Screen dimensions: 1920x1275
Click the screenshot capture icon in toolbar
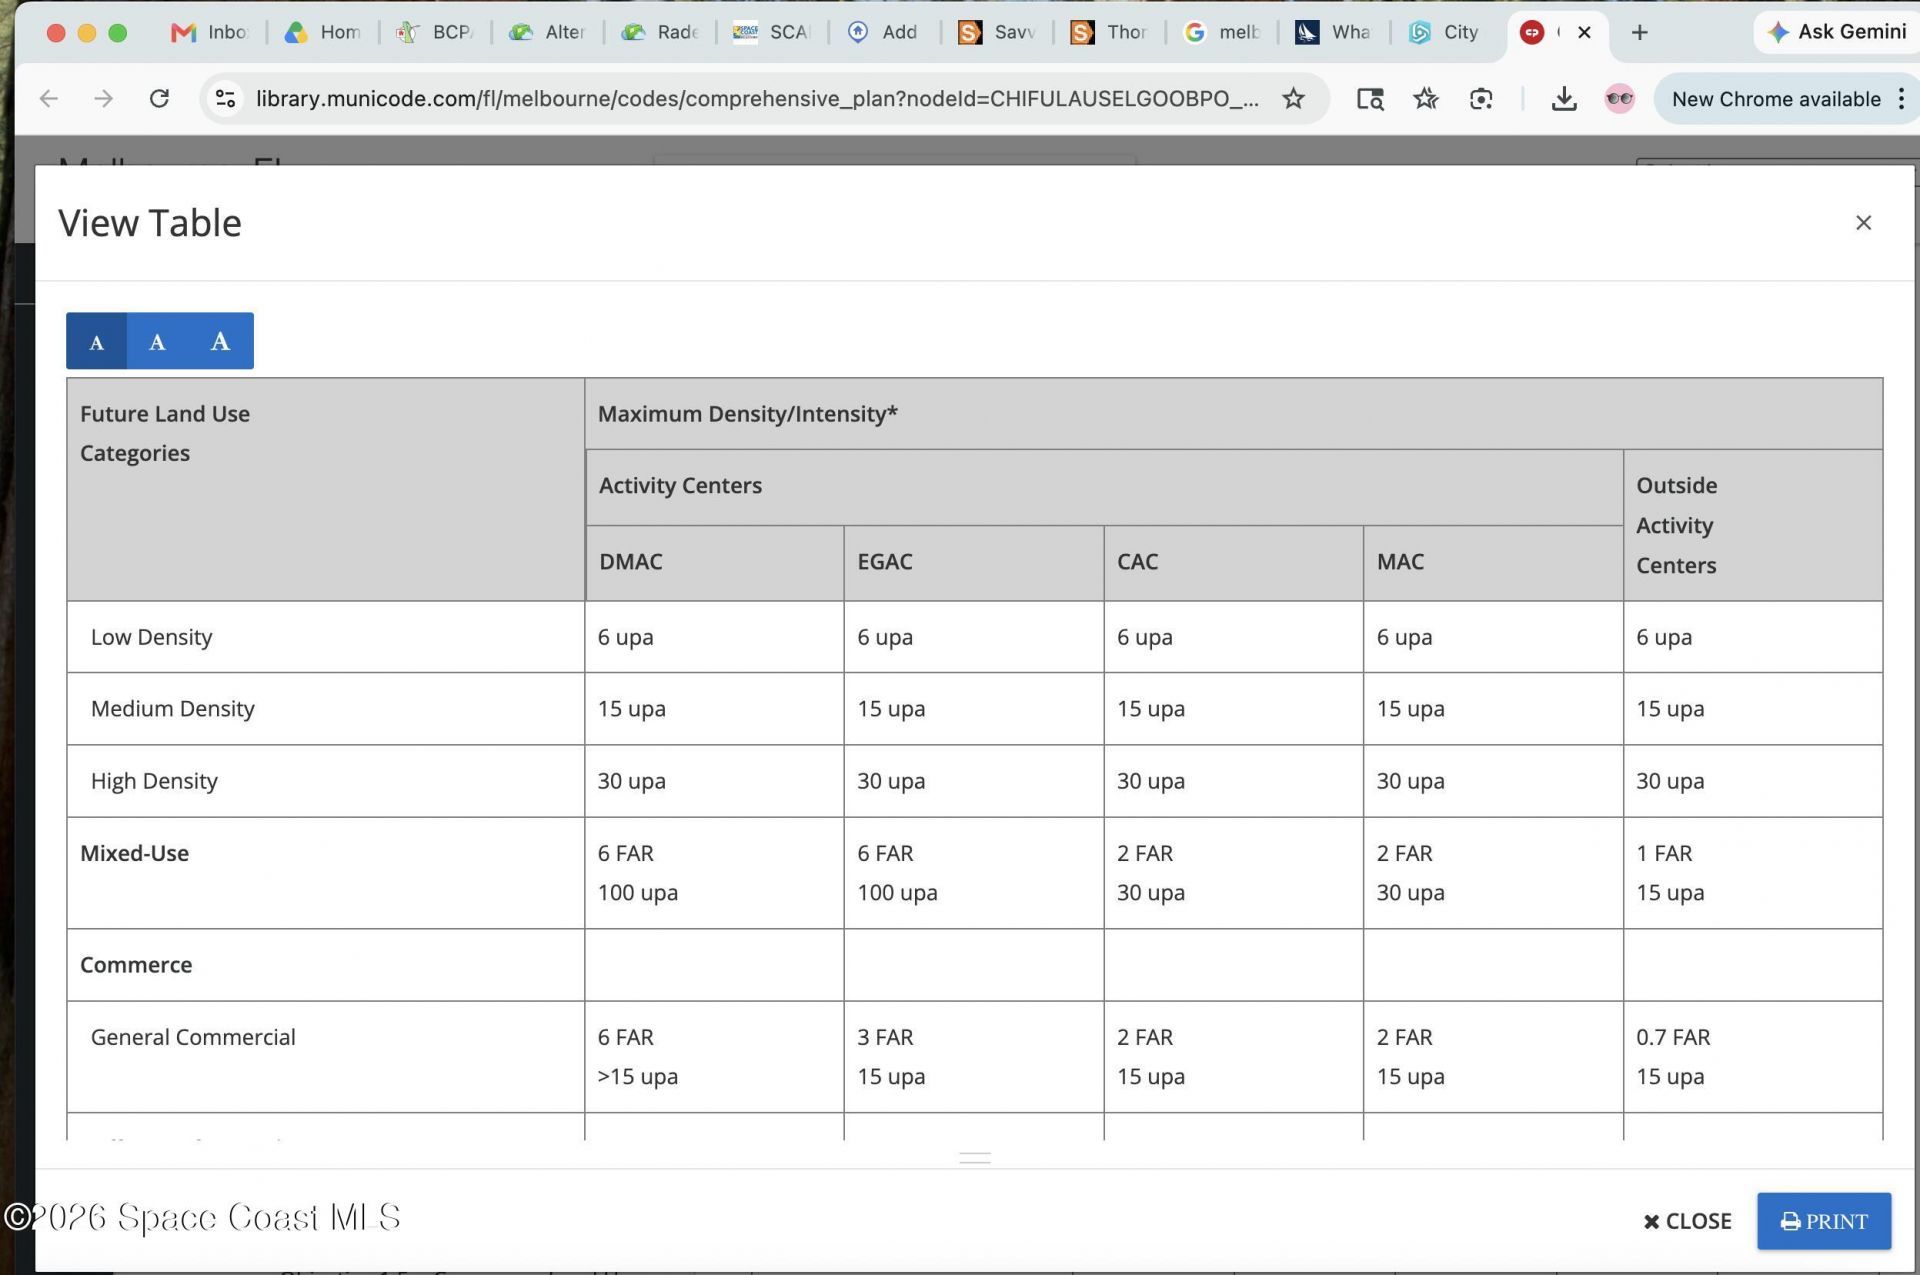(1481, 98)
